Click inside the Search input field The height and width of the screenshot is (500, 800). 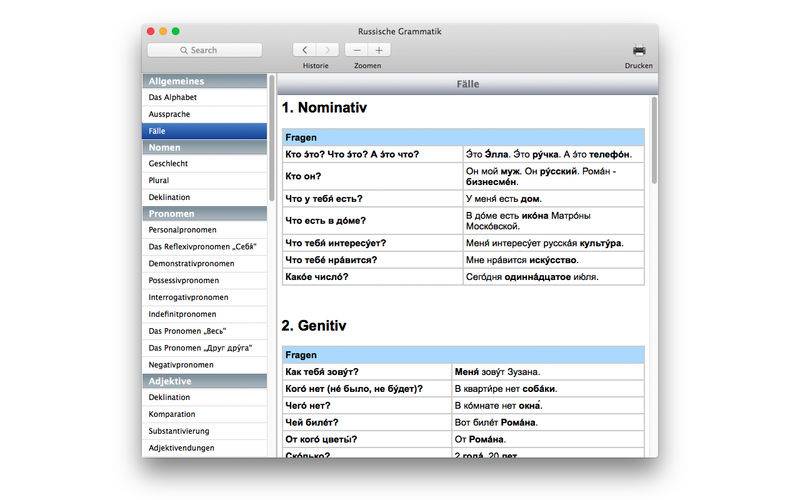click(x=215, y=50)
